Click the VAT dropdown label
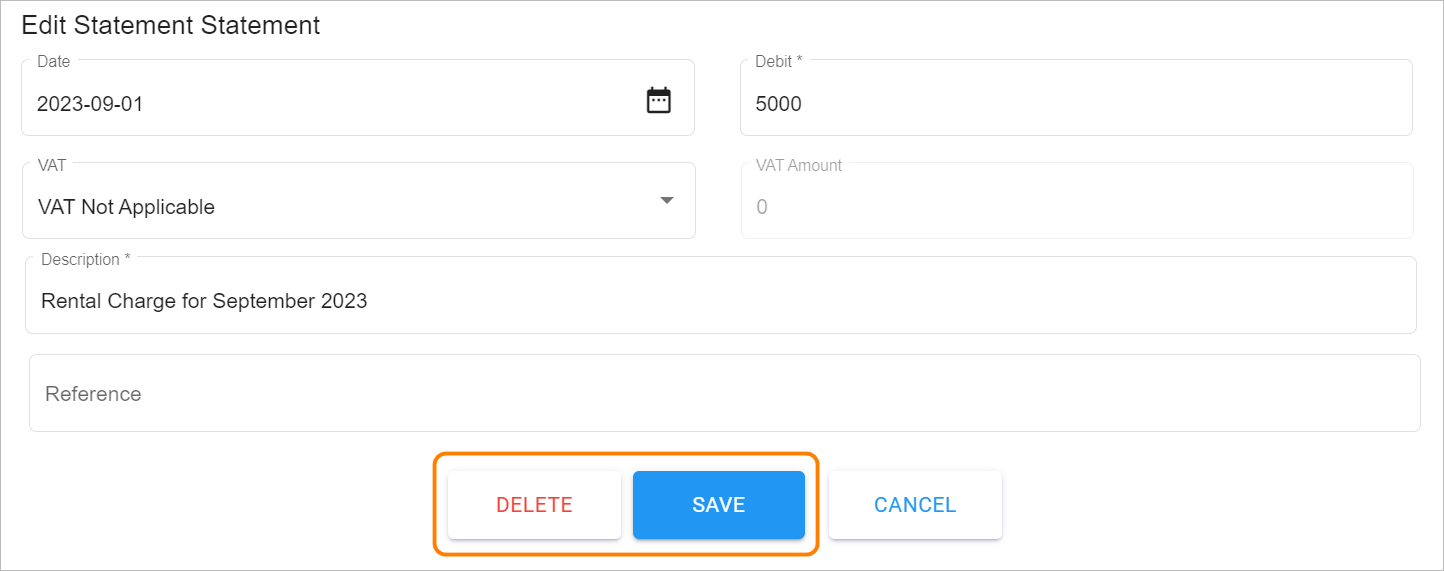This screenshot has width=1444, height=571. [x=52, y=165]
